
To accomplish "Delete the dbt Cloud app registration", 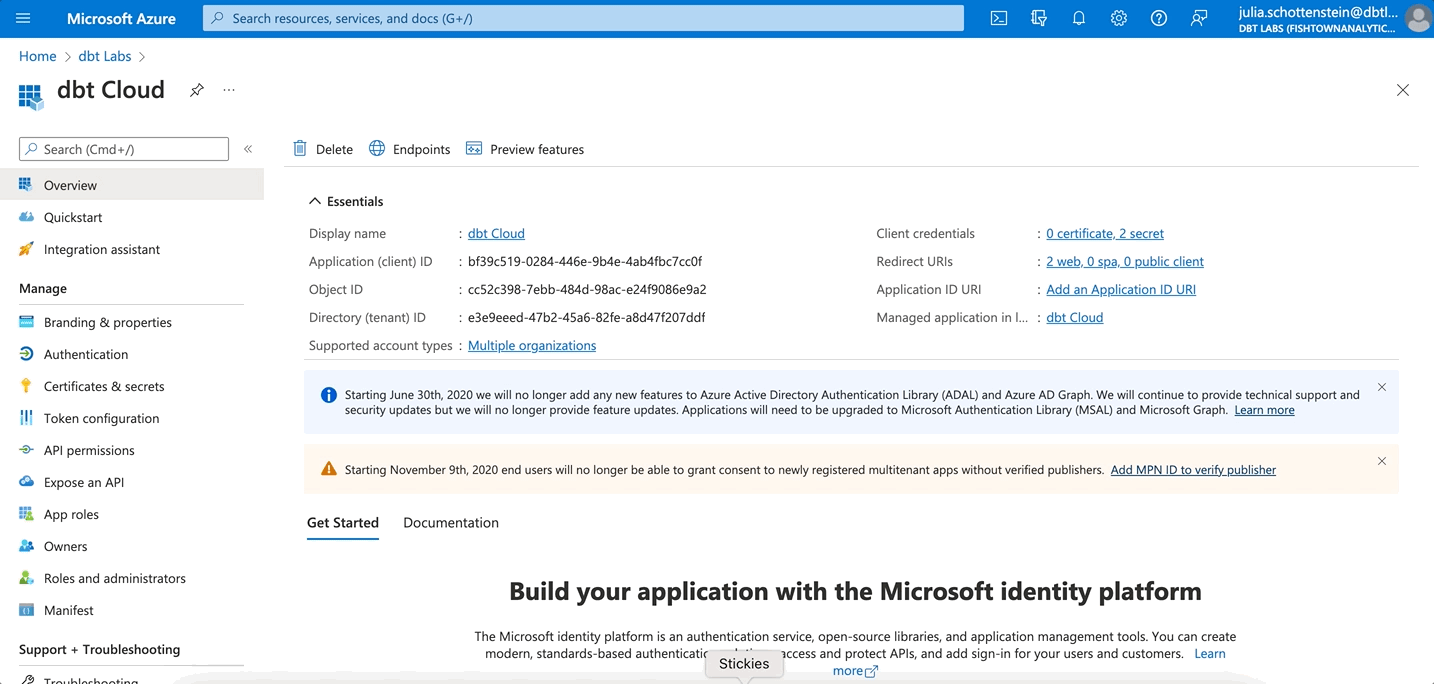I will tap(322, 148).
